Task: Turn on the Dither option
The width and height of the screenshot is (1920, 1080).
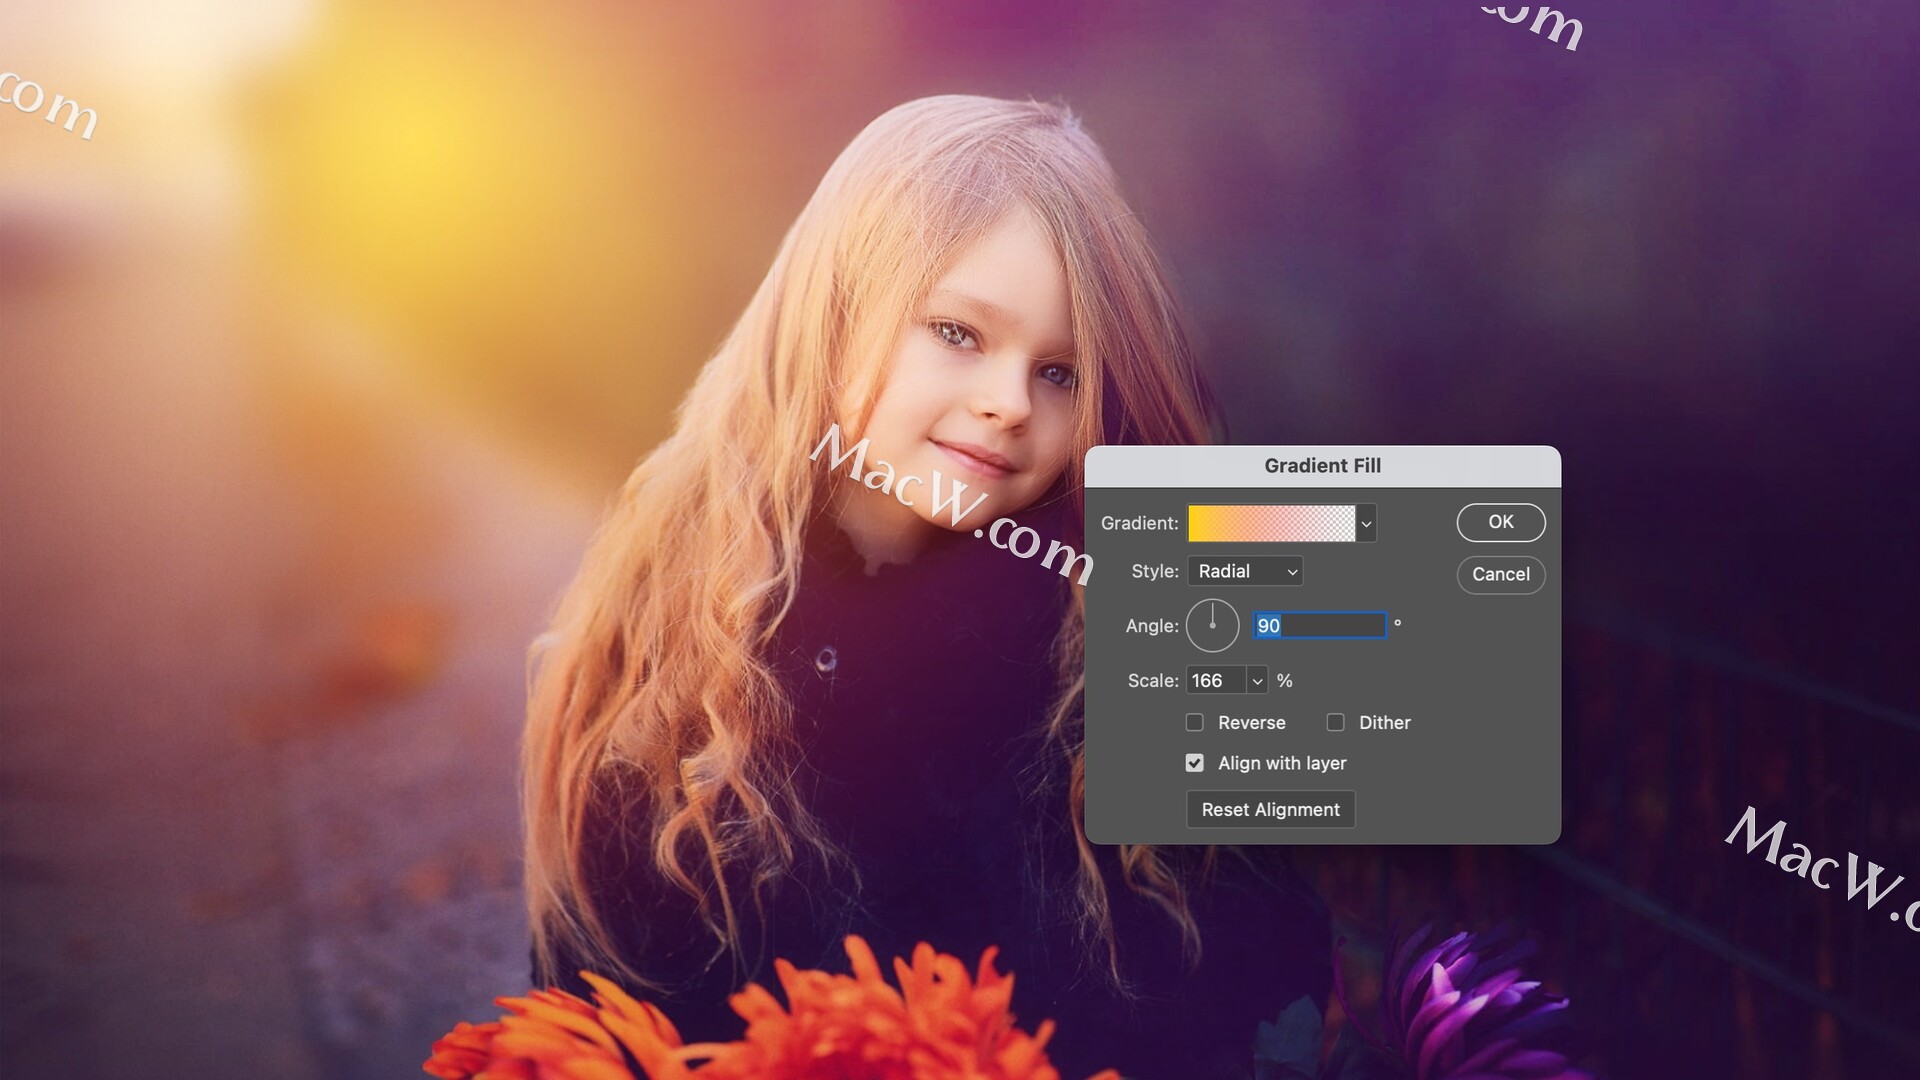Action: click(x=1335, y=723)
